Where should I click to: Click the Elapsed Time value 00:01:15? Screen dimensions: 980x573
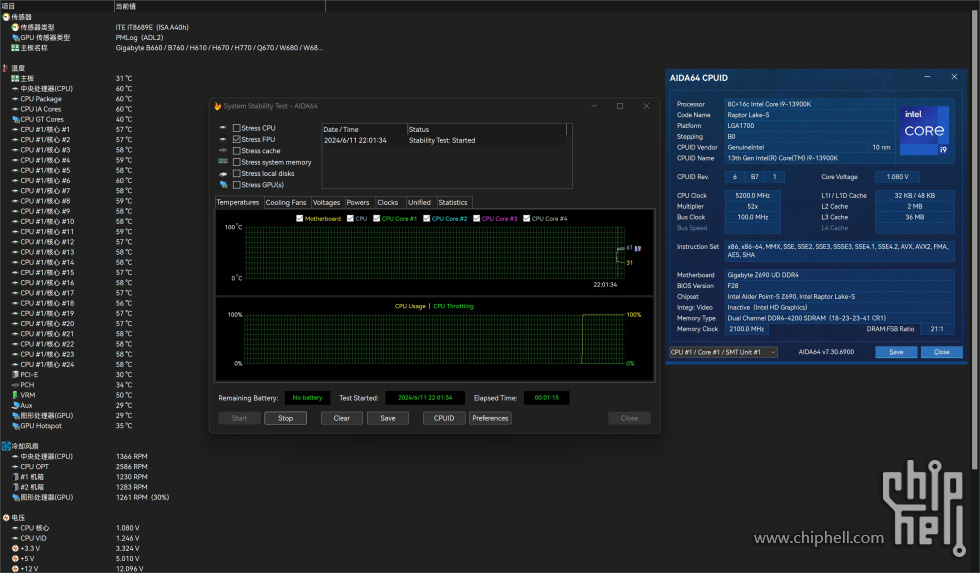(547, 398)
